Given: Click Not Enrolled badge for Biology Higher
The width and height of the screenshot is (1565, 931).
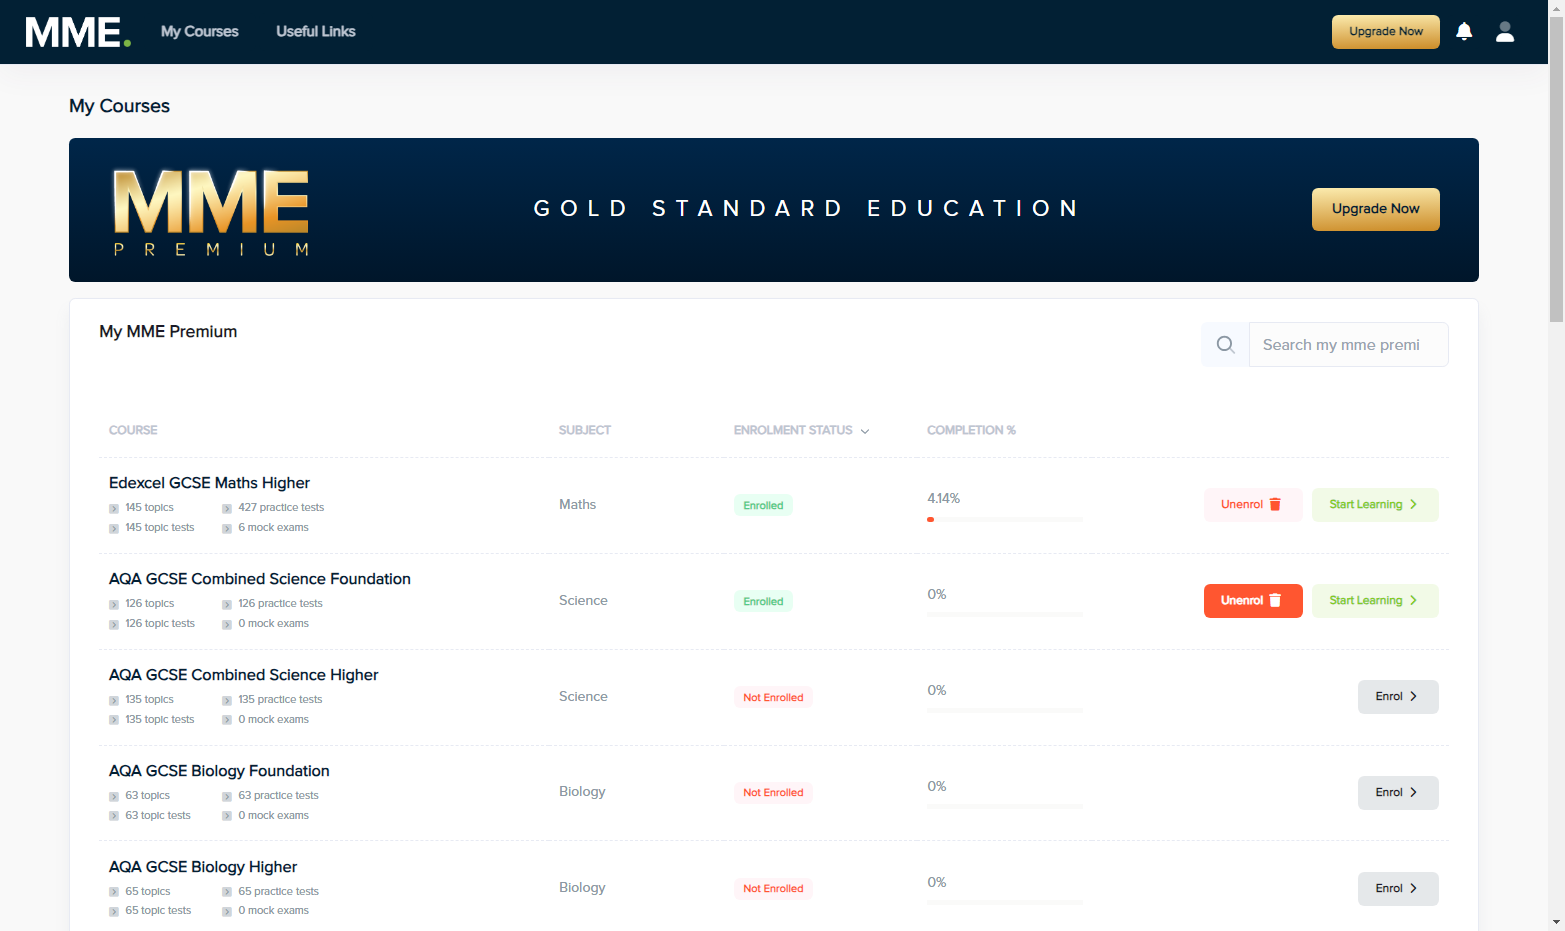Looking at the screenshot, I should (x=773, y=889).
